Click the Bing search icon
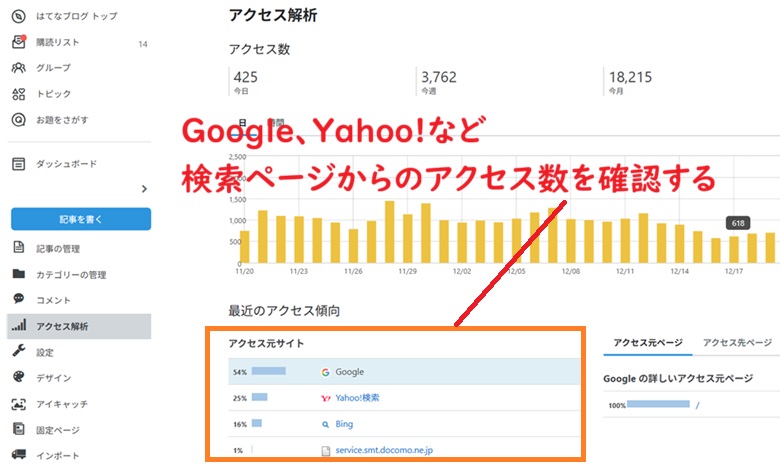This screenshot has width=780, height=468. [x=325, y=424]
